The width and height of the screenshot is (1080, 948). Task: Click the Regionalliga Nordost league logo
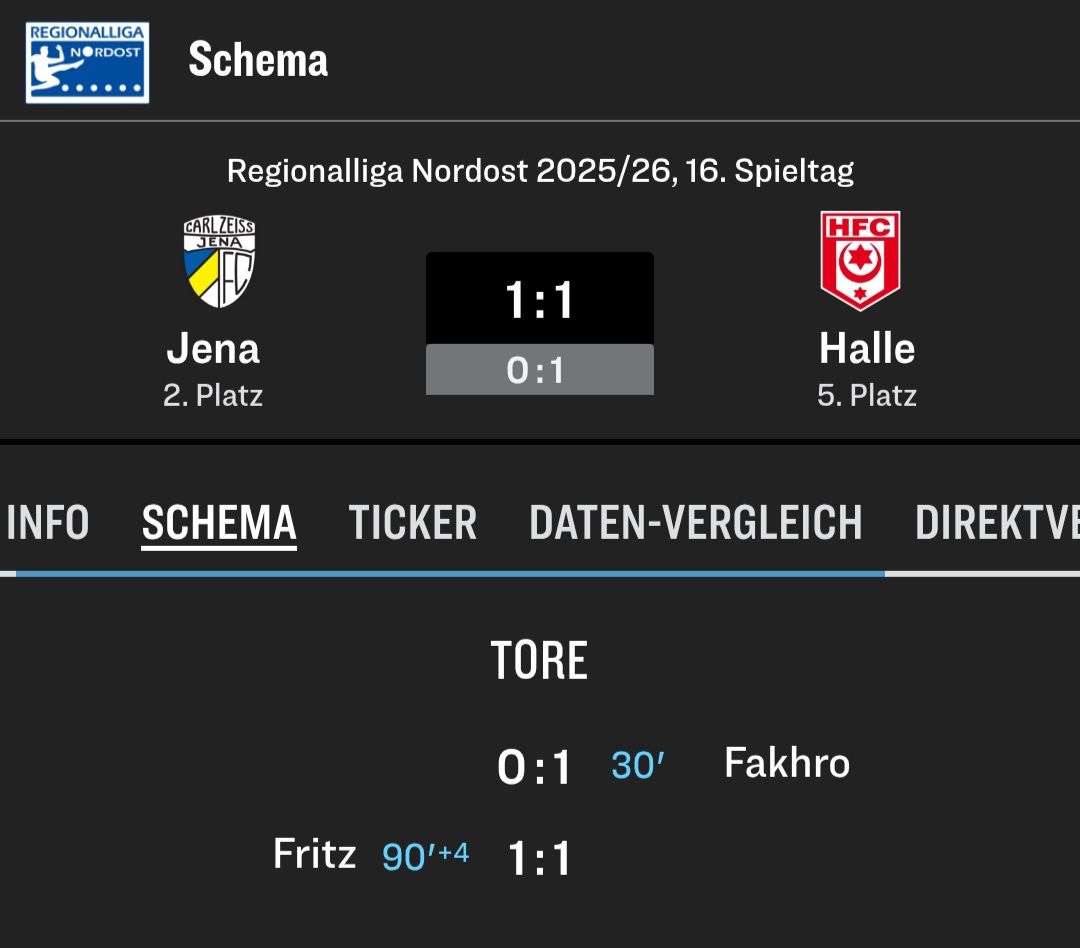coord(87,62)
